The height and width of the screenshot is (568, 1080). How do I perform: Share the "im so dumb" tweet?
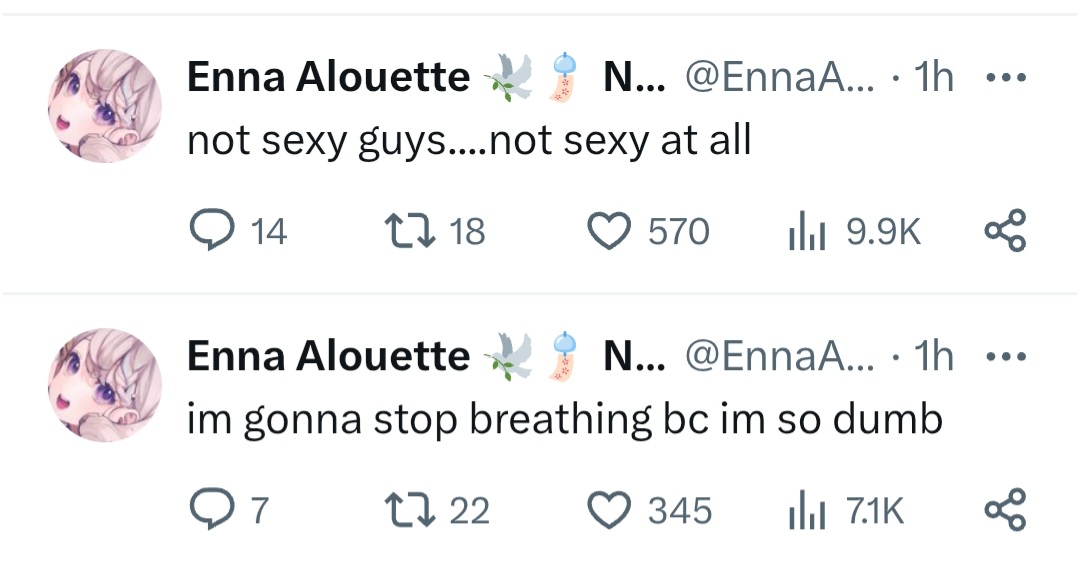point(1005,511)
